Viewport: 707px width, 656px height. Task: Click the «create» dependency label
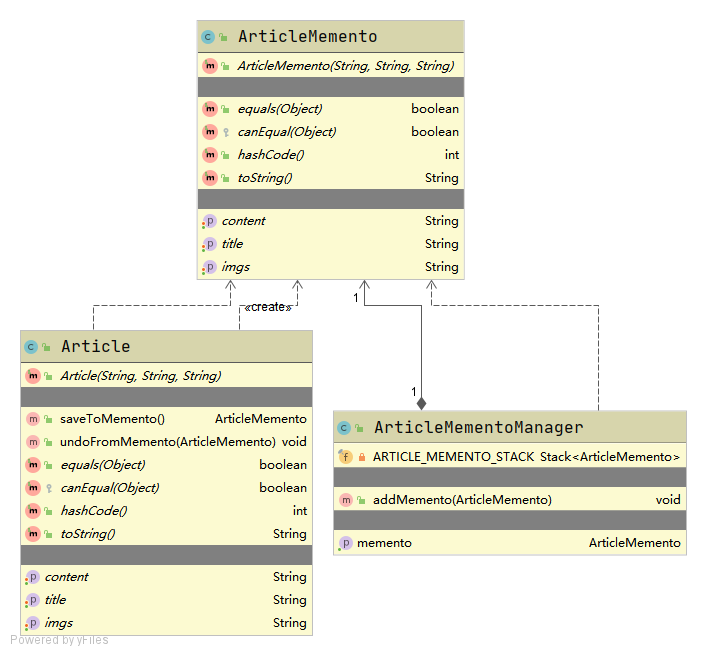tap(267, 307)
